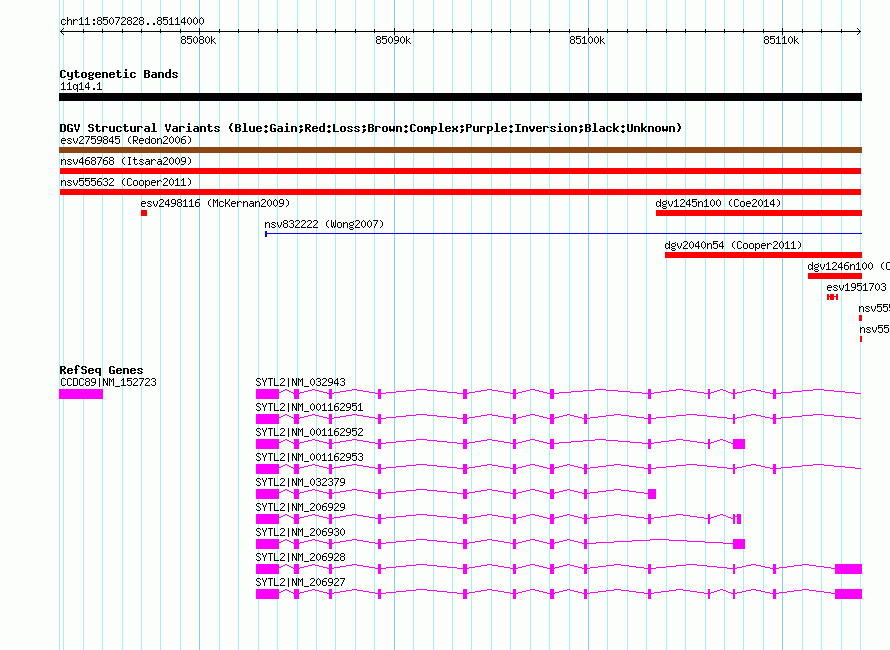Open the dgv2040n54 (Cooper2011) label
The image size is (890, 650).
733,245
